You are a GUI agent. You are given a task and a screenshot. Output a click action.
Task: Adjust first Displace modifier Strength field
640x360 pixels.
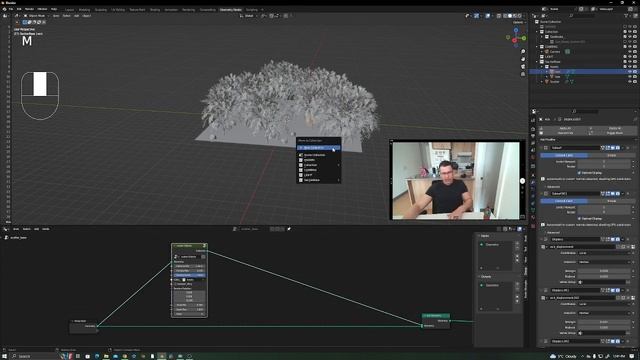tap(604, 271)
